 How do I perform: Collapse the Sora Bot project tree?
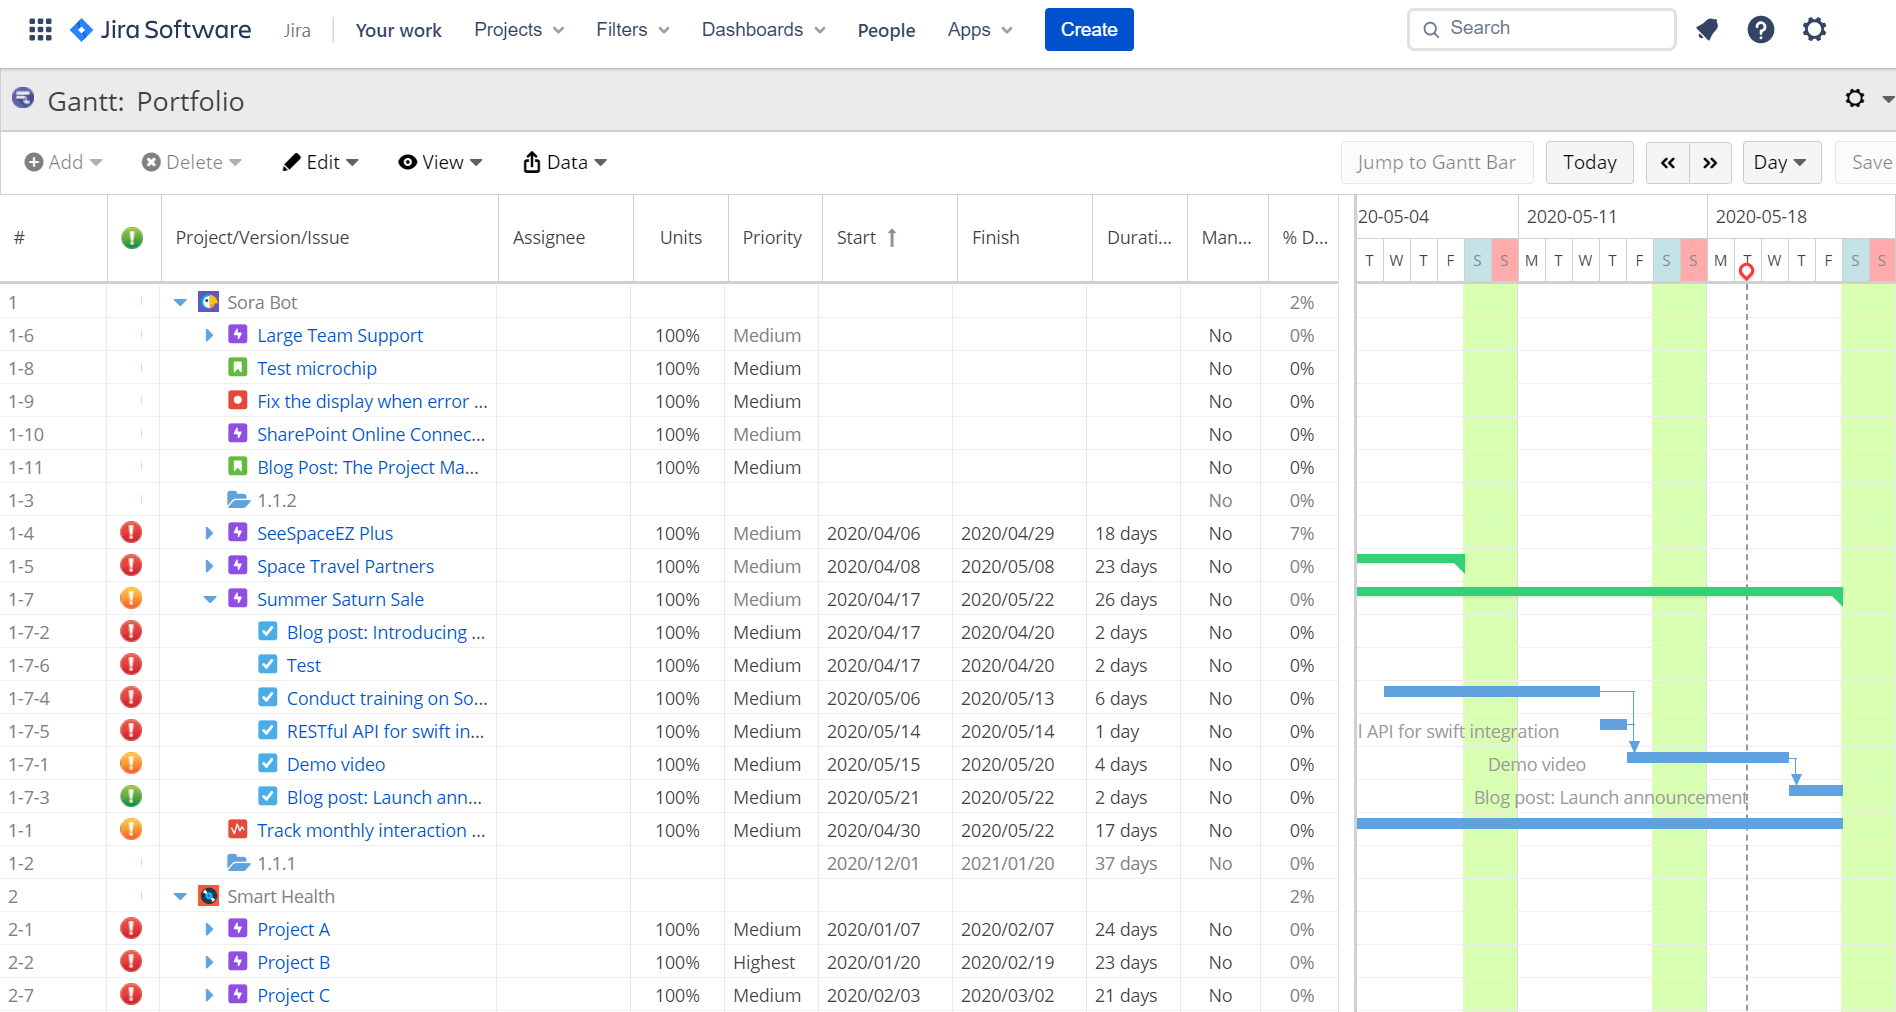180,301
